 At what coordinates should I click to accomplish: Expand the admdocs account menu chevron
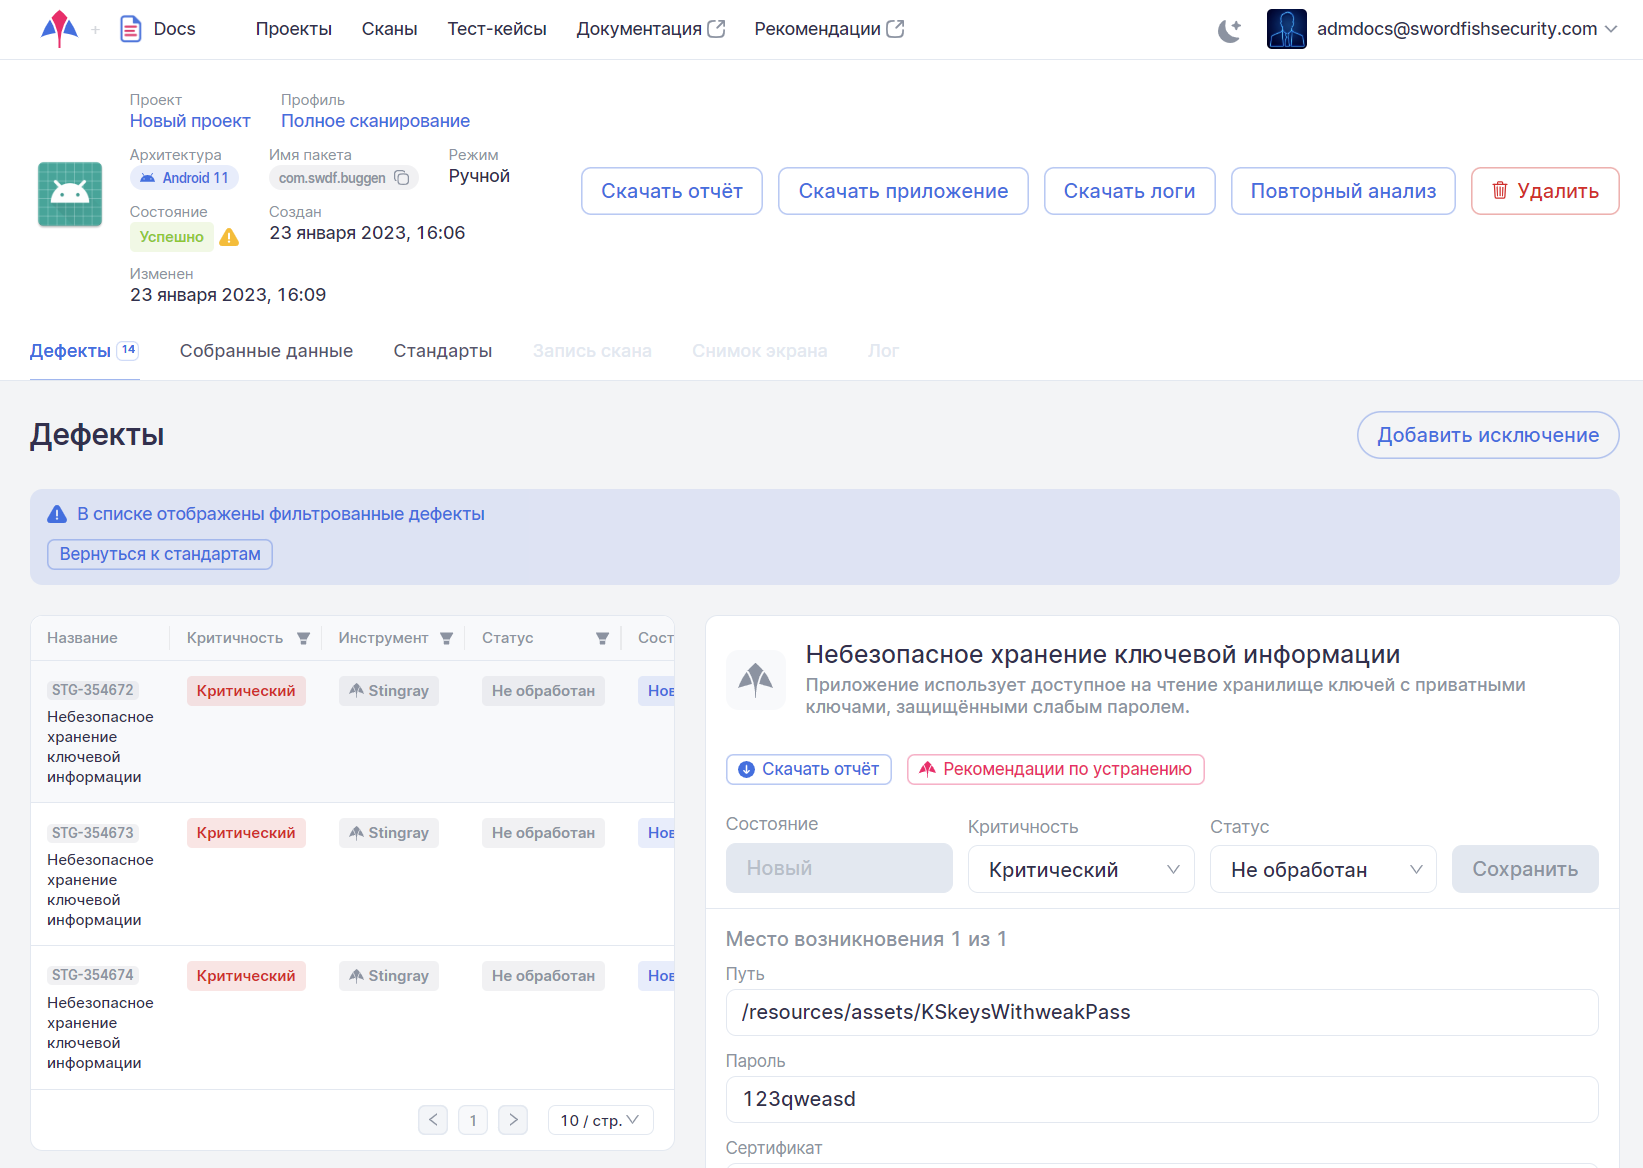tap(1611, 29)
